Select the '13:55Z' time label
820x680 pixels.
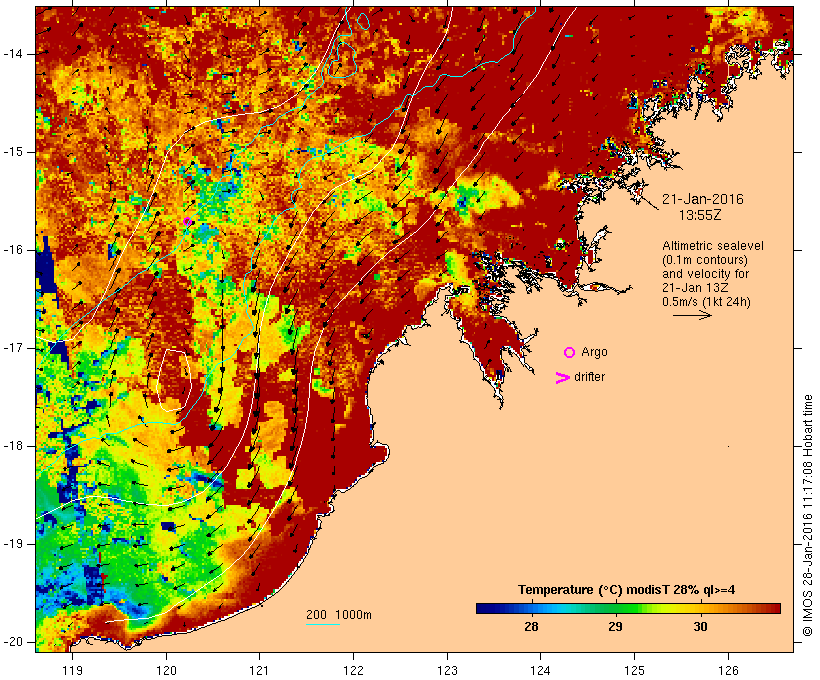coord(700,215)
